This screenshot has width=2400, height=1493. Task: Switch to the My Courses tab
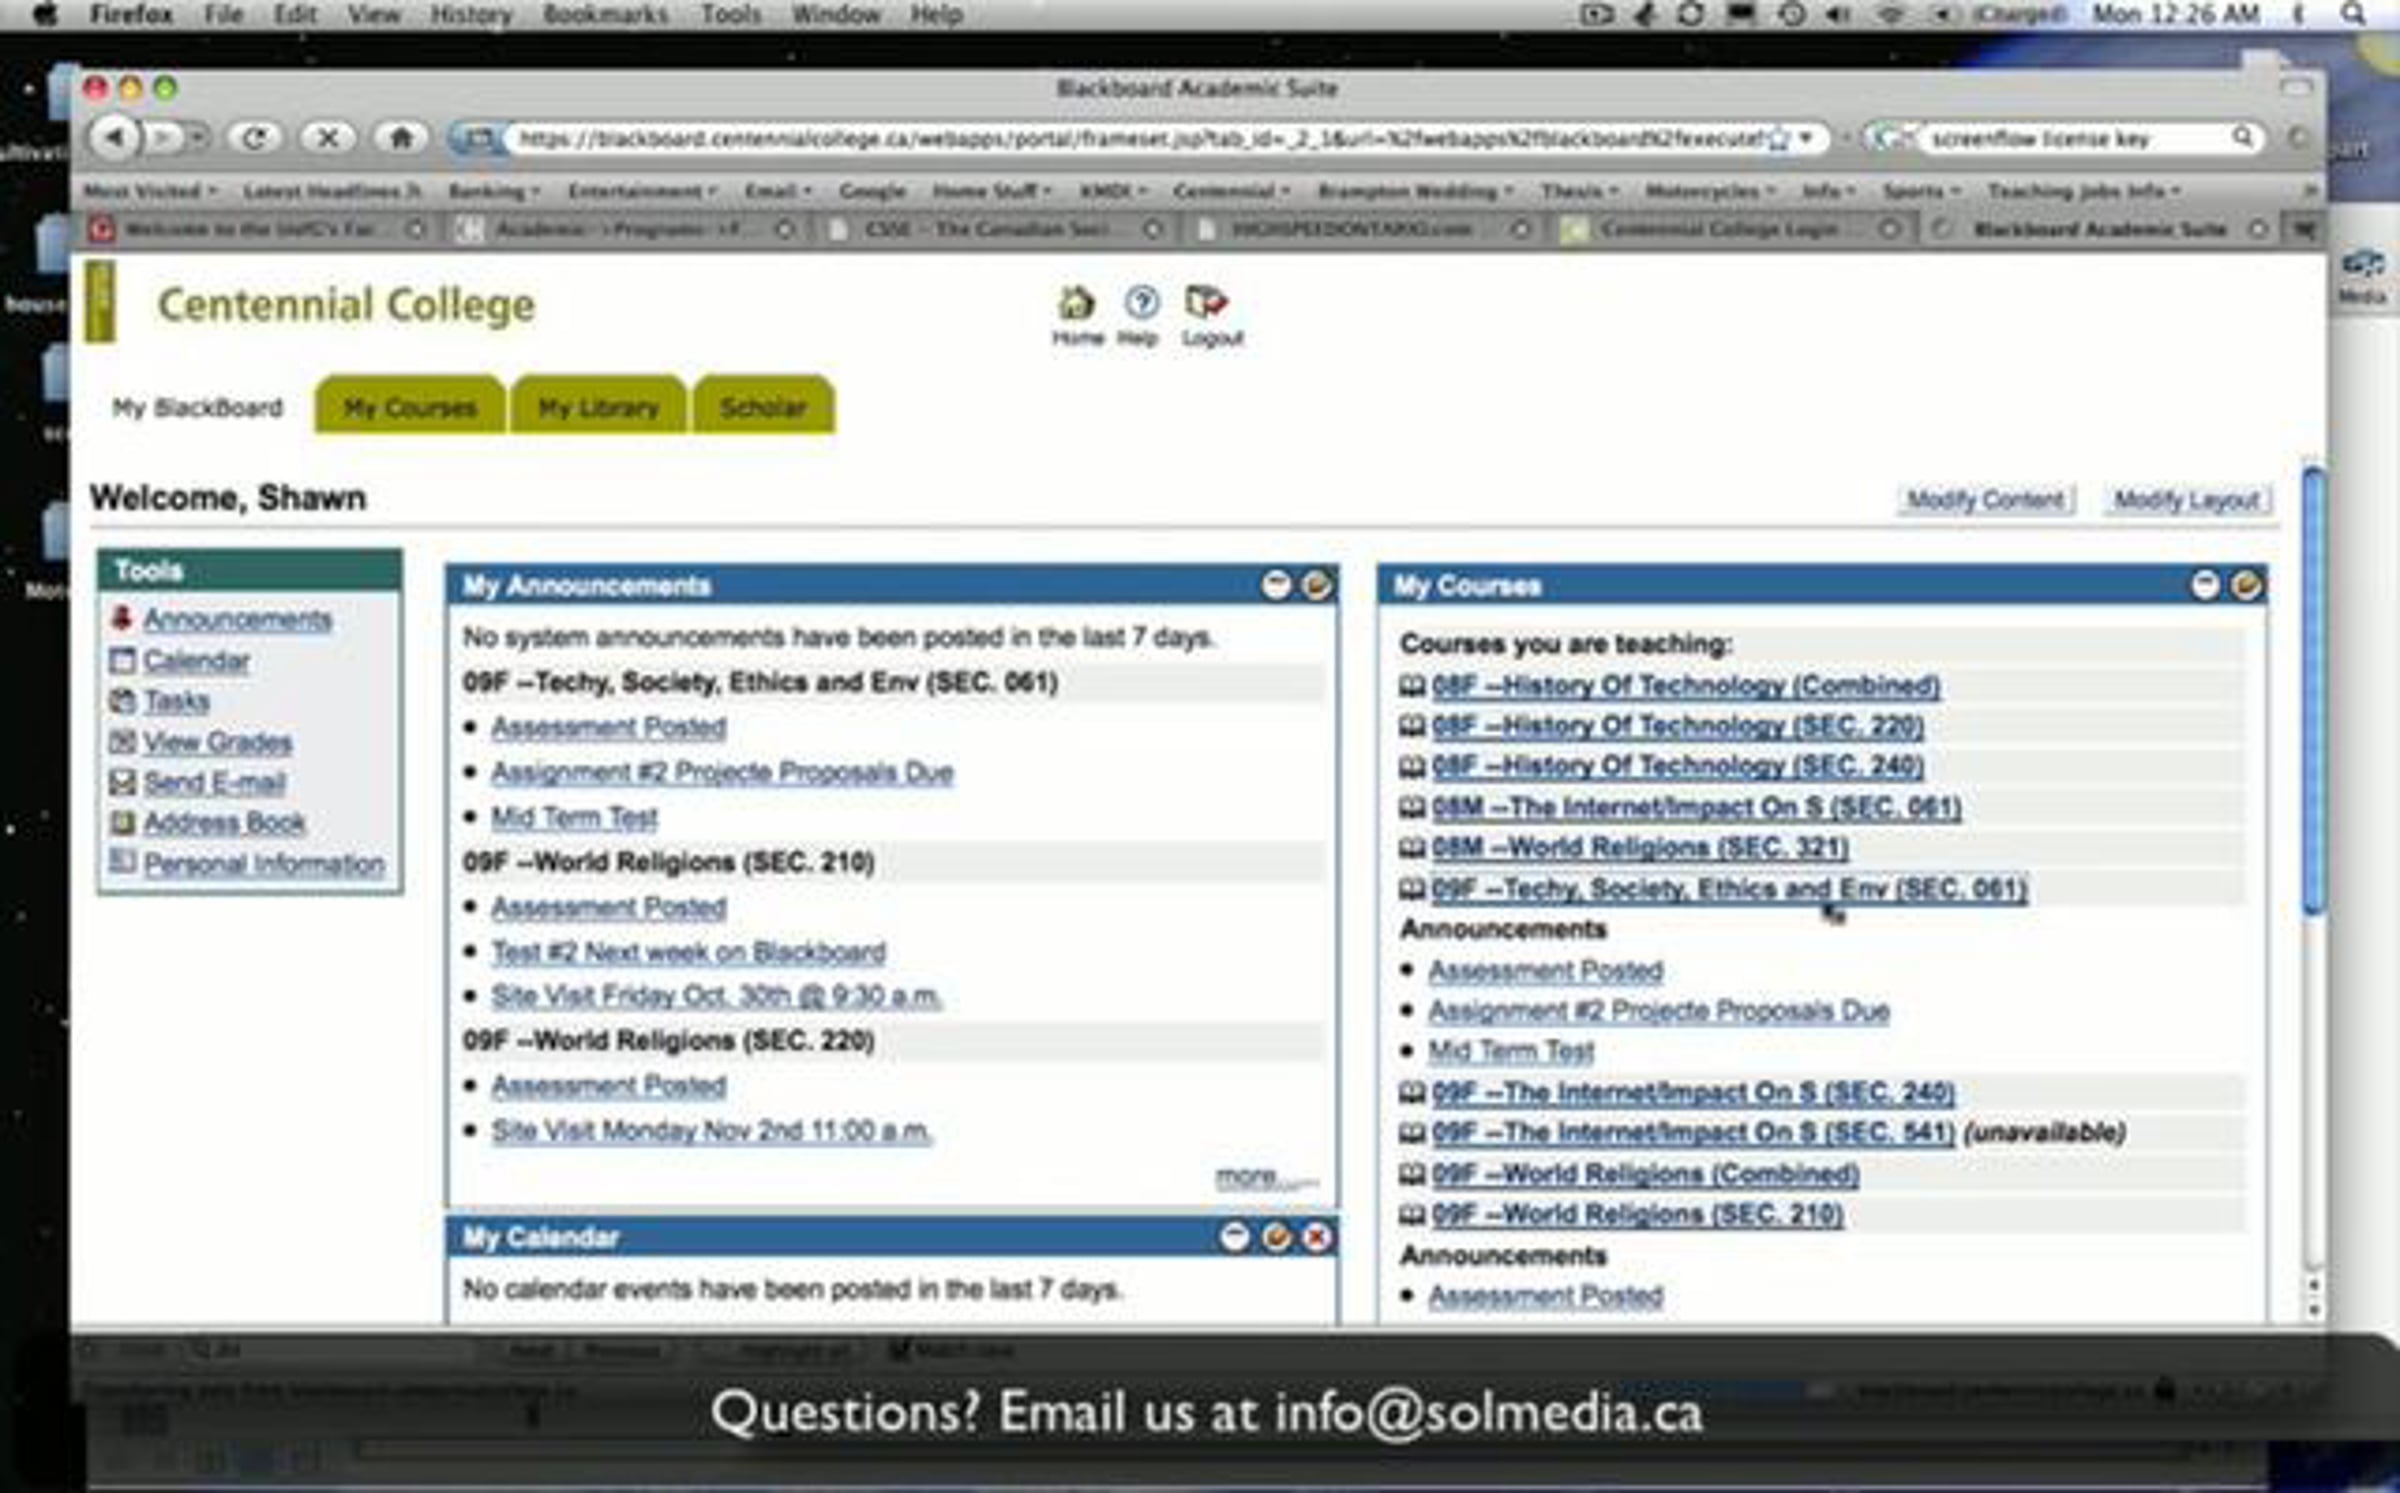[410, 406]
